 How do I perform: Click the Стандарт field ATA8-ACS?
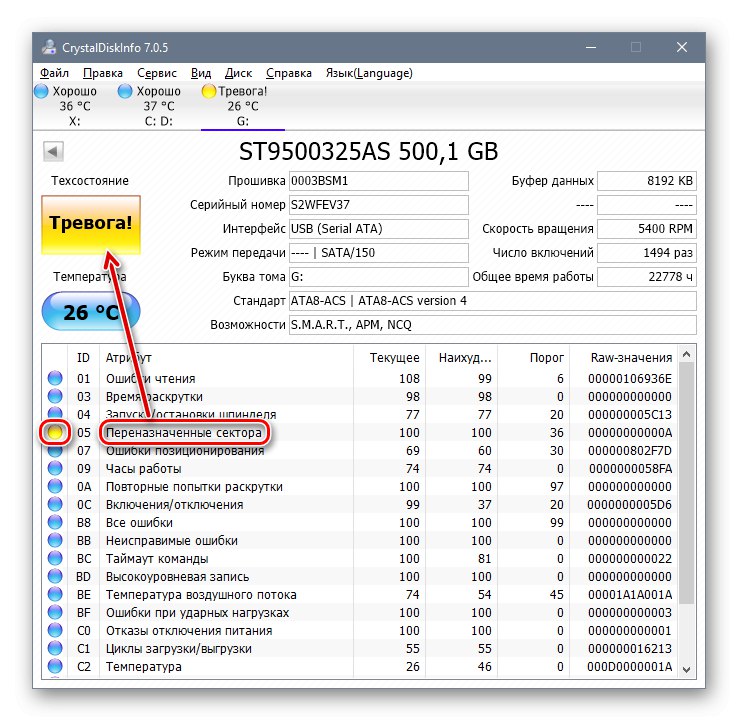coord(492,301)
